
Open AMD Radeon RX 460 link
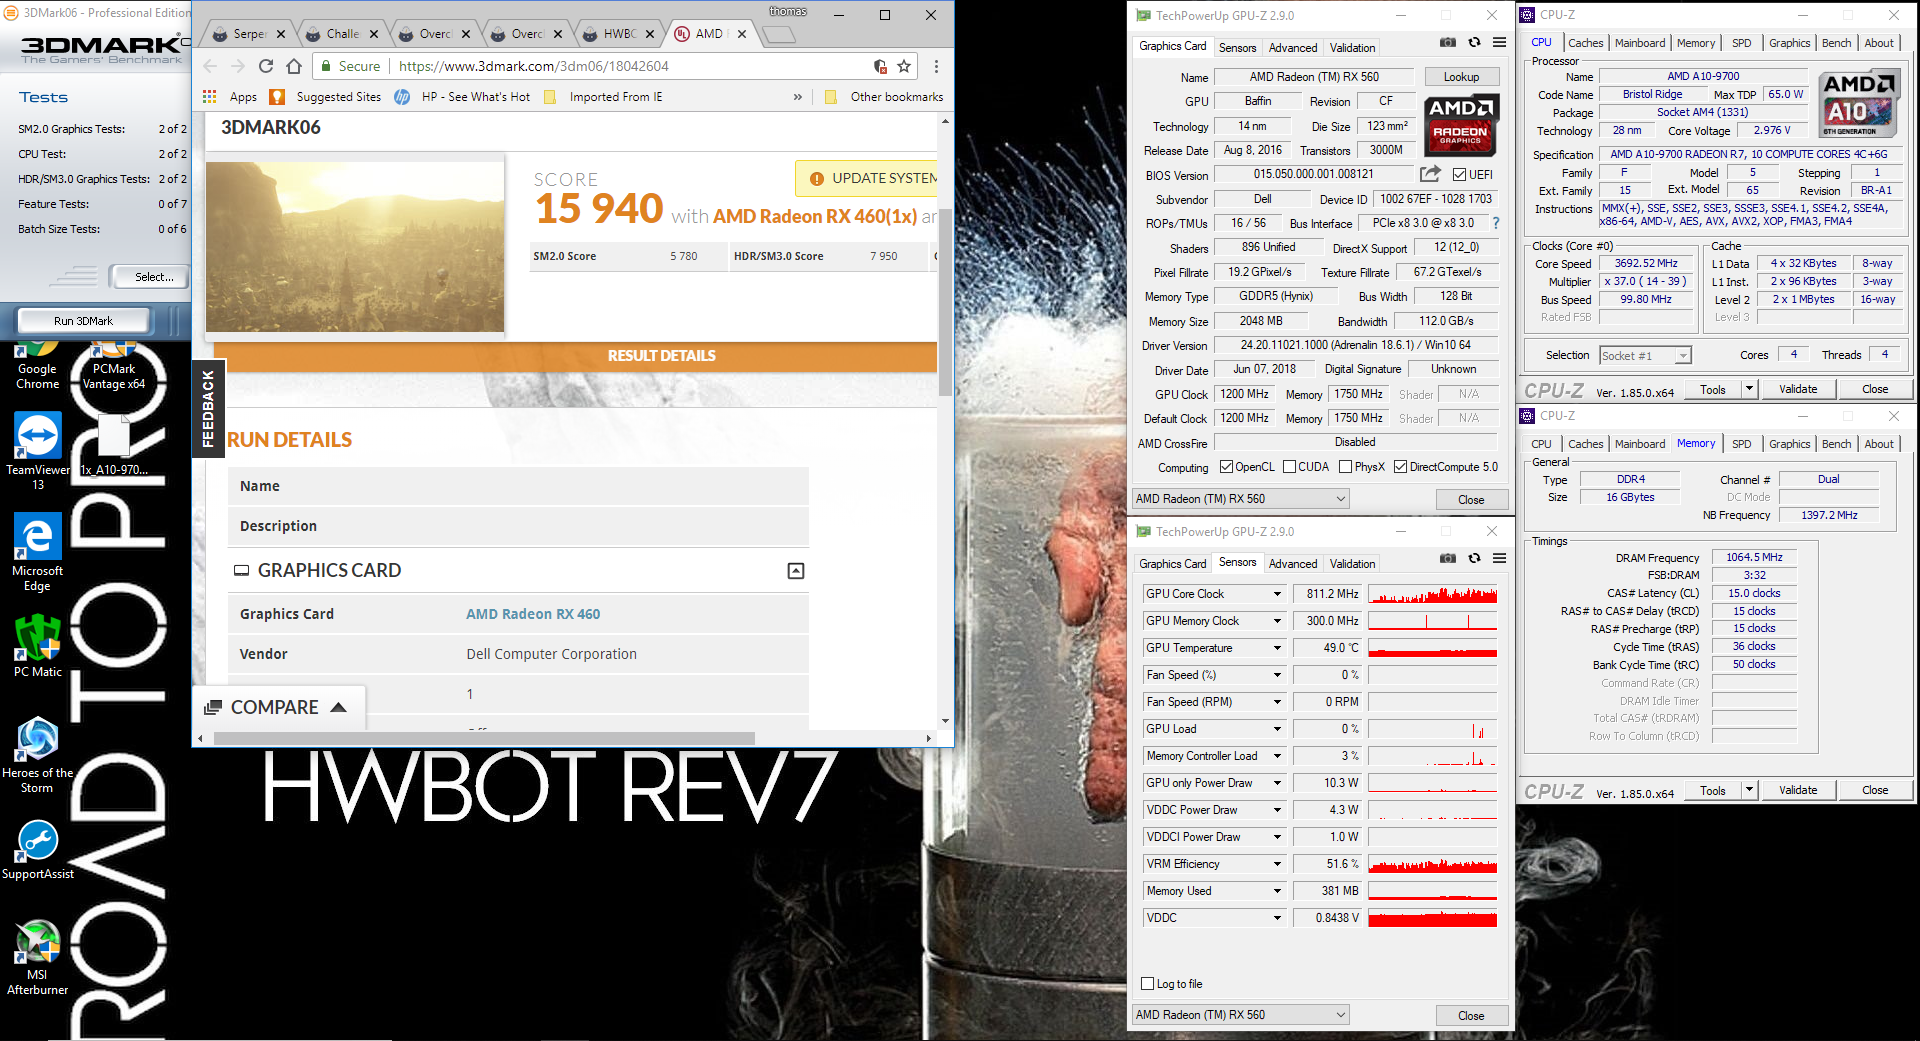pos(533,614)
